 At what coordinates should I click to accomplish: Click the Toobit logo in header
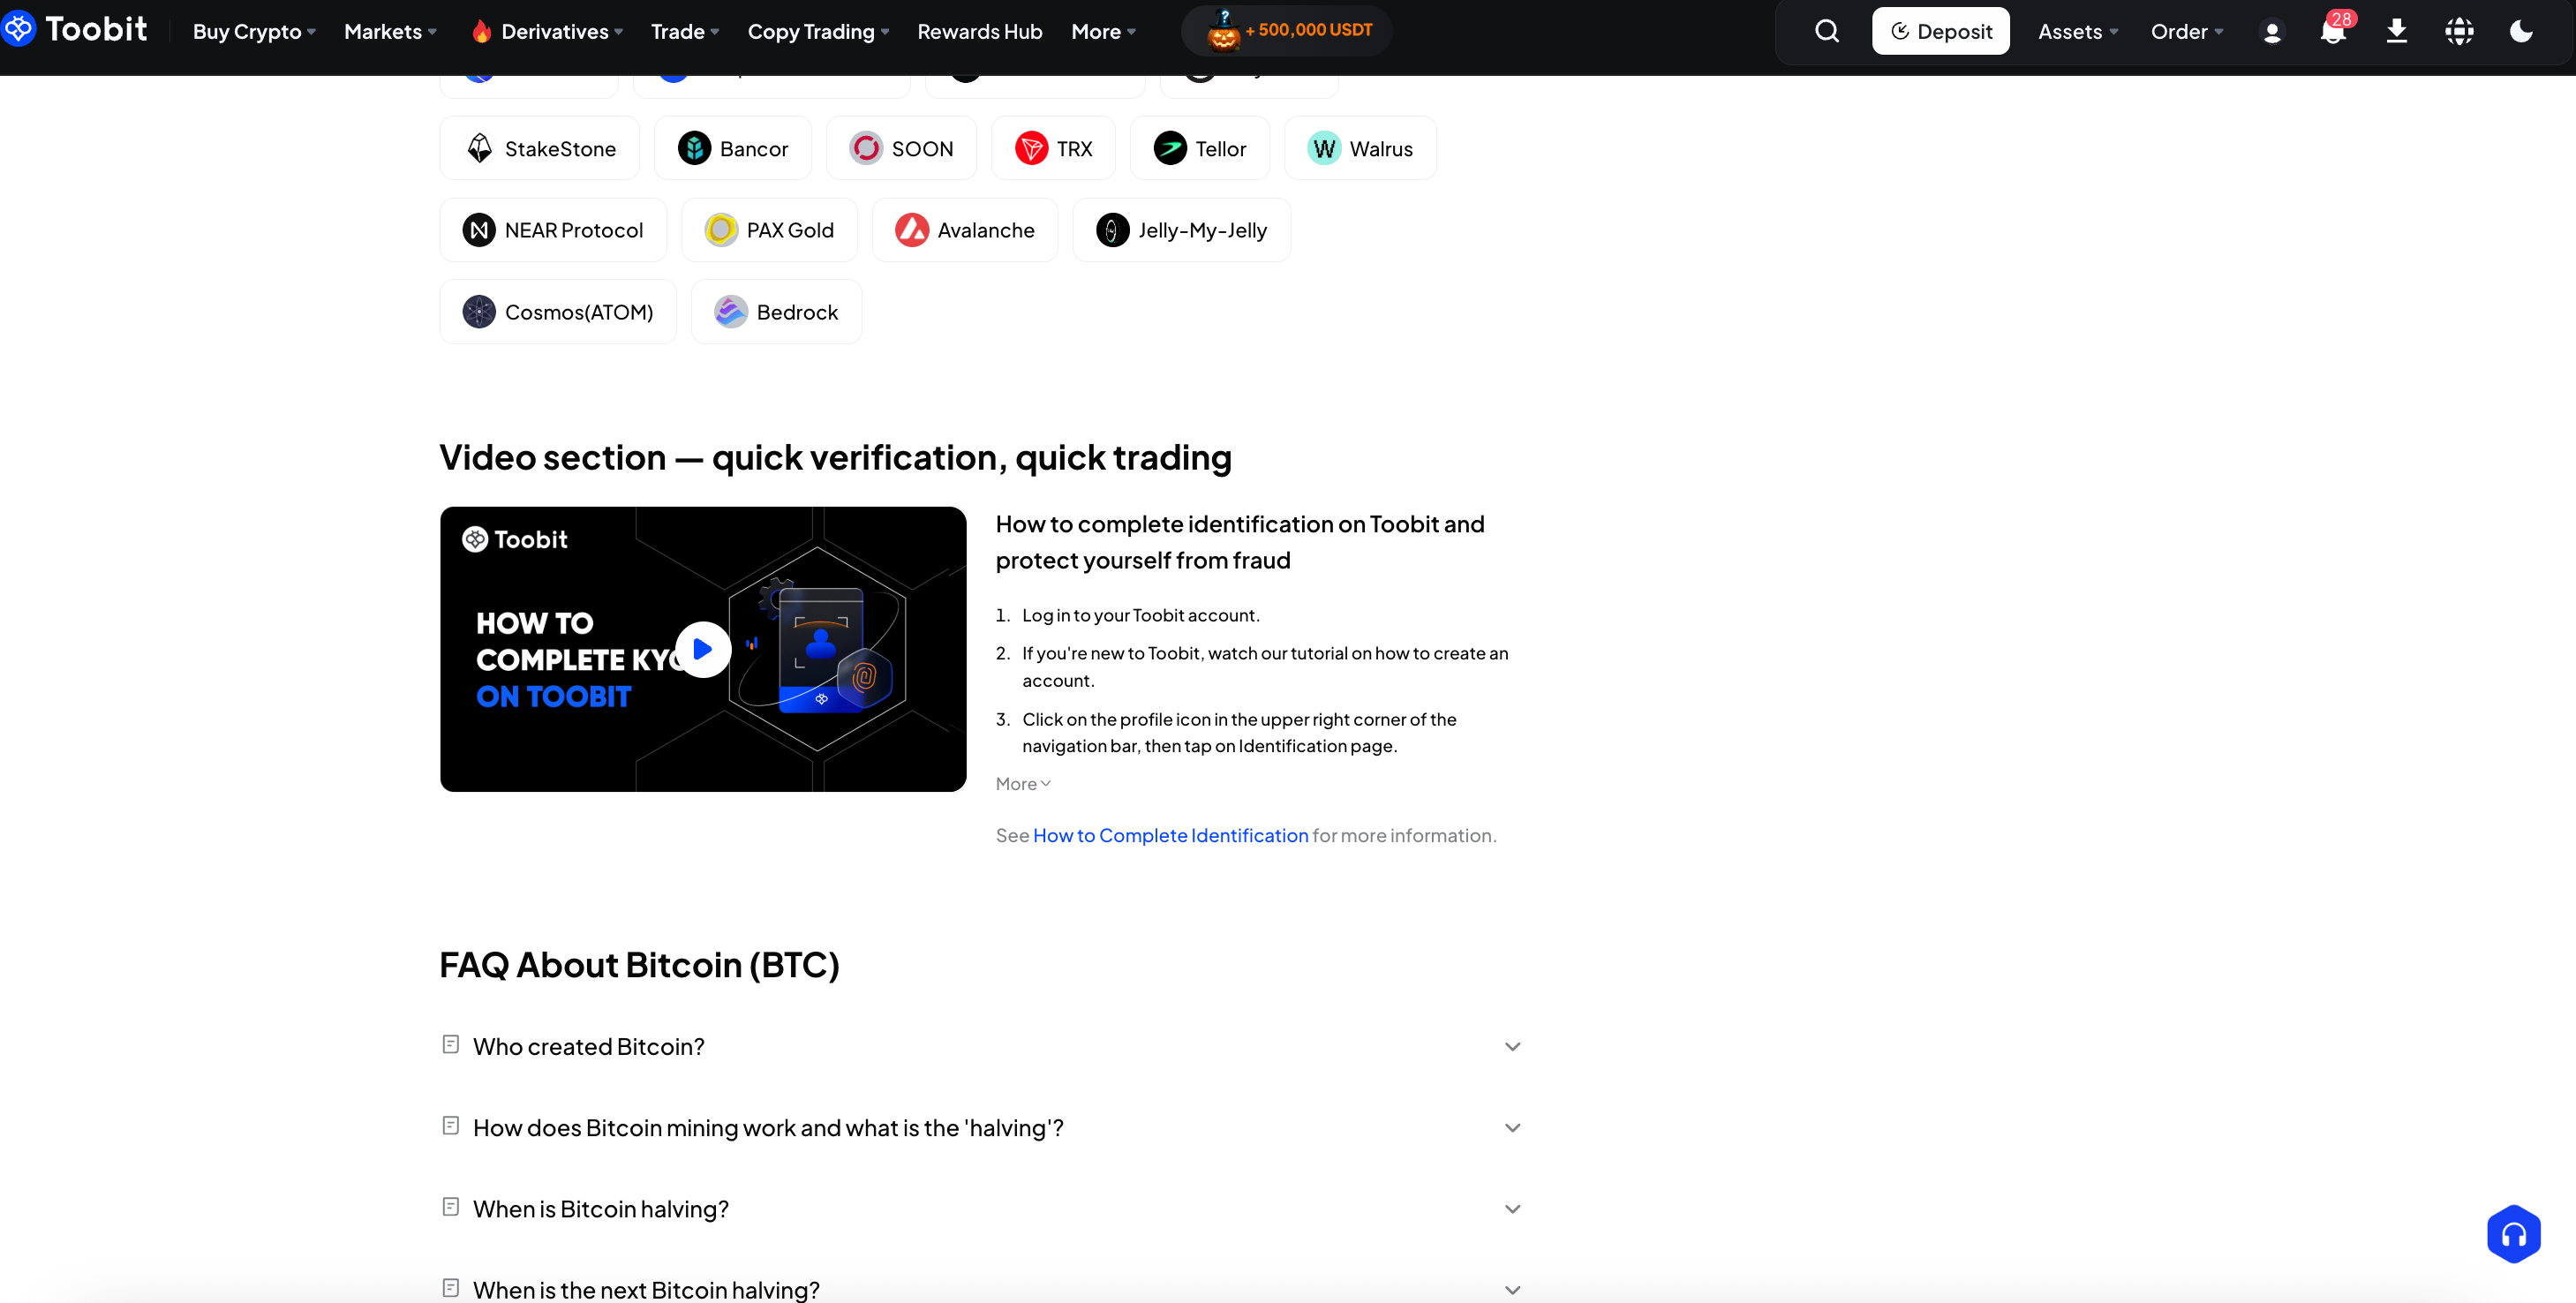coord(75,29)
